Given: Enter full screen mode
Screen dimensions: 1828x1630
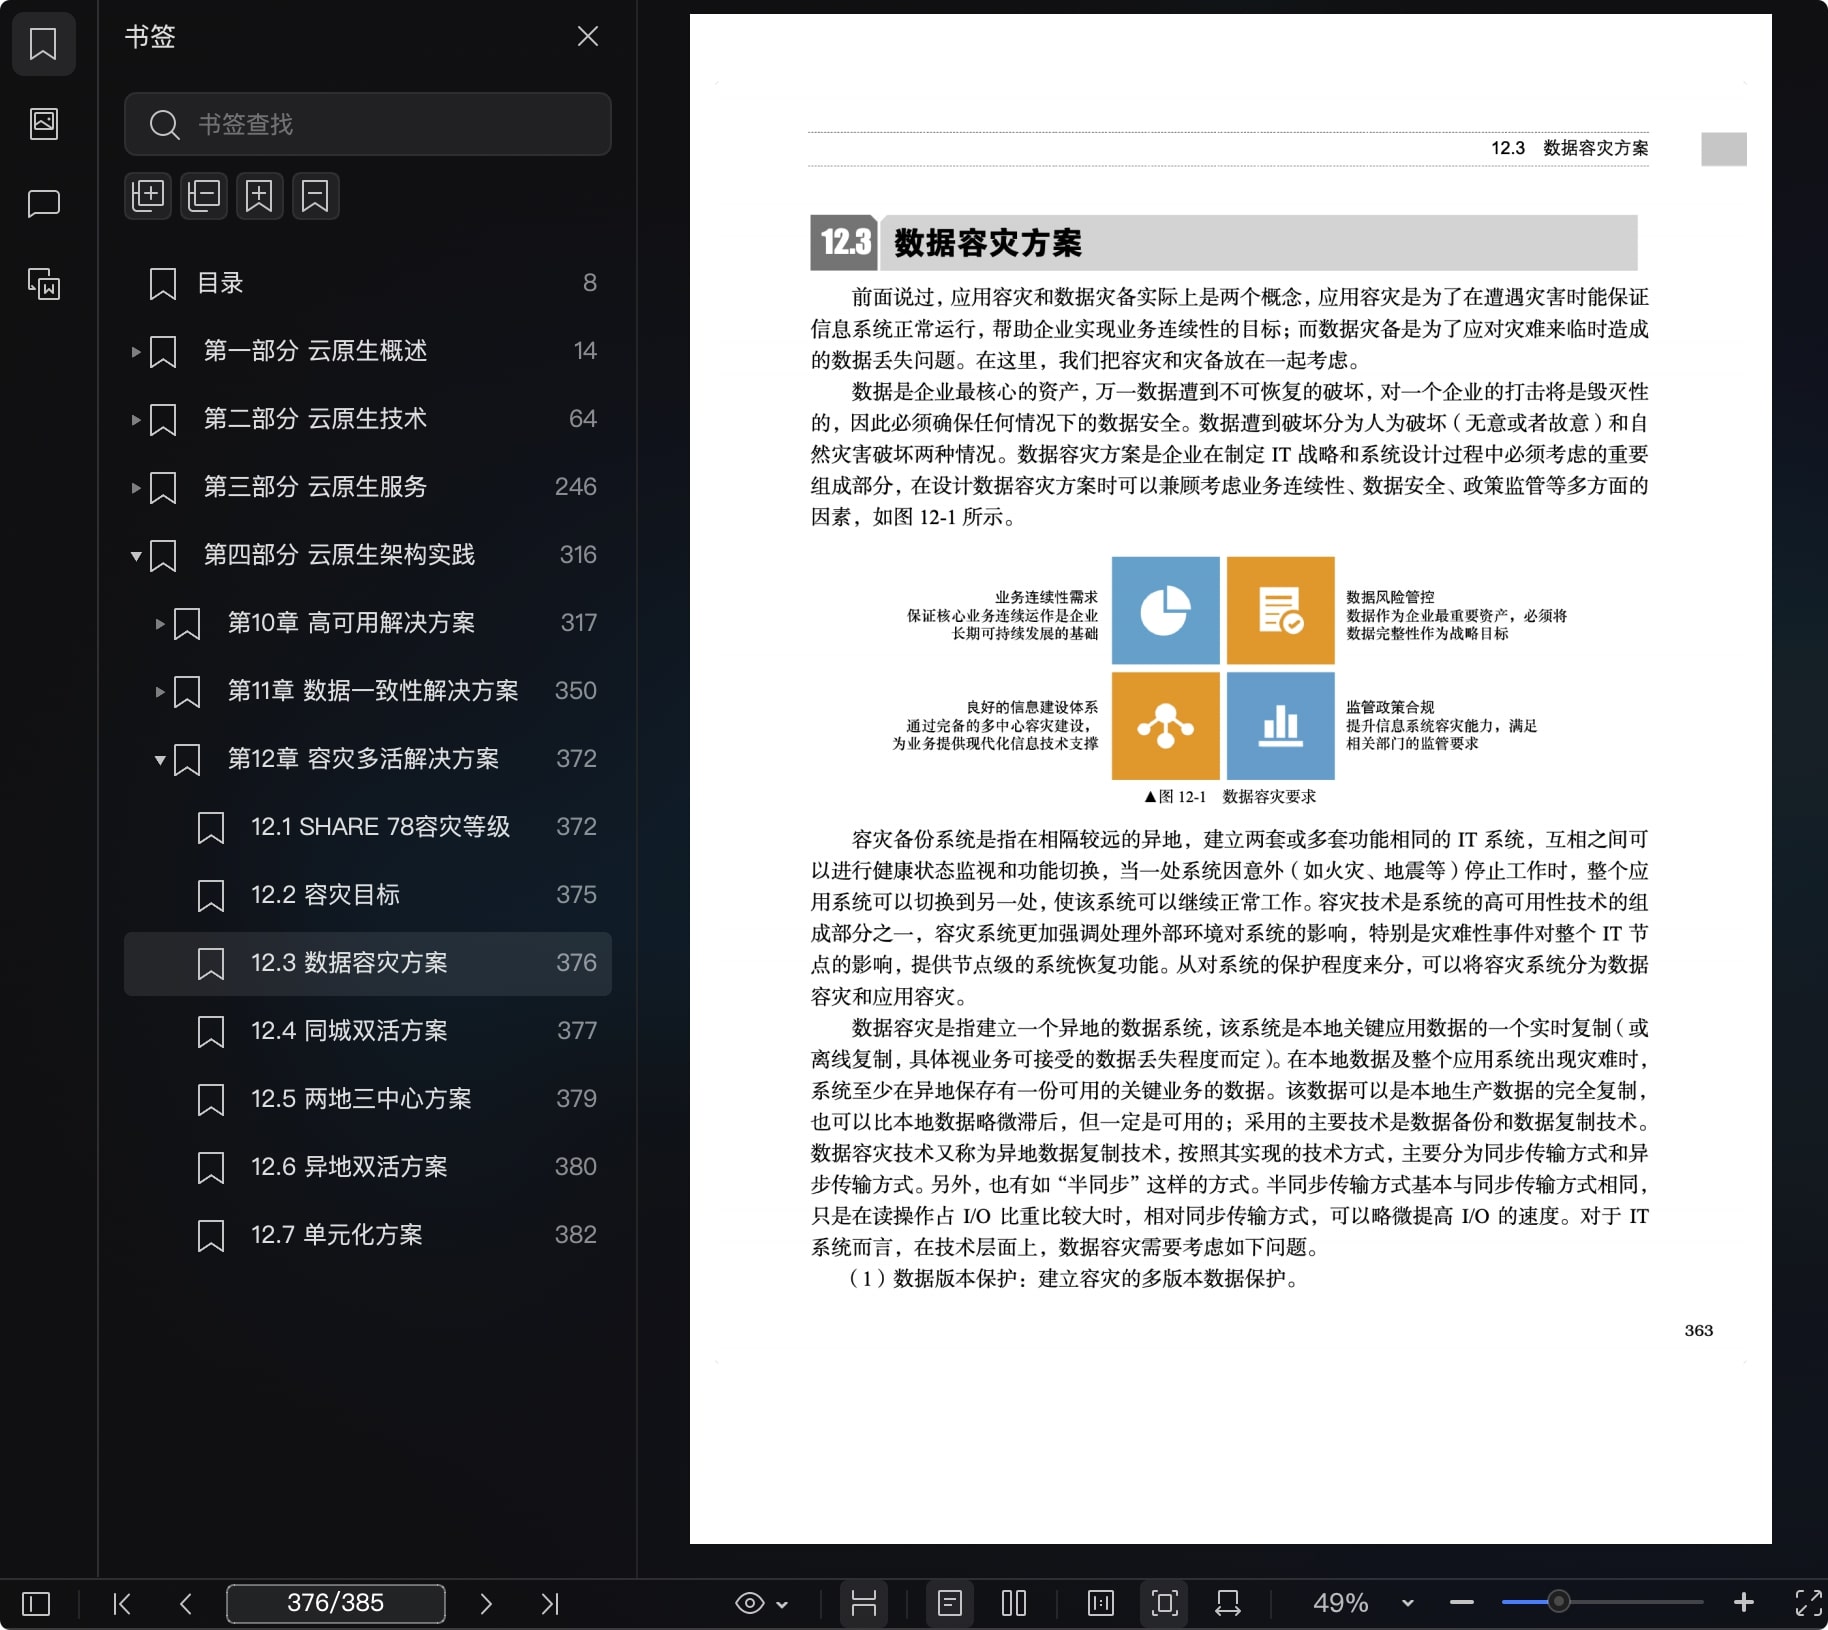Looking at the screenshot, I should coord(1808,1604).
